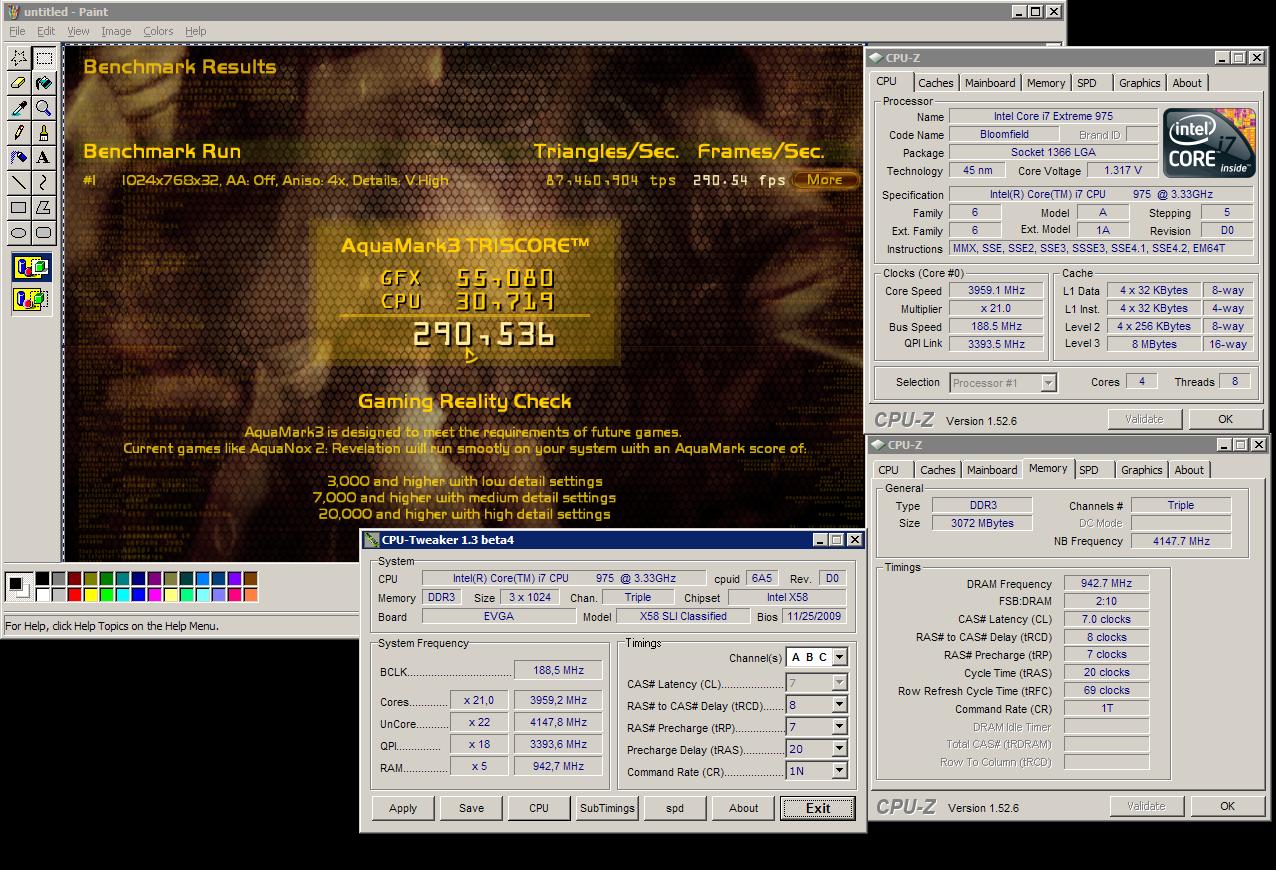Open the File menu in Paint
1276x870 pixels.
[17, 31]
